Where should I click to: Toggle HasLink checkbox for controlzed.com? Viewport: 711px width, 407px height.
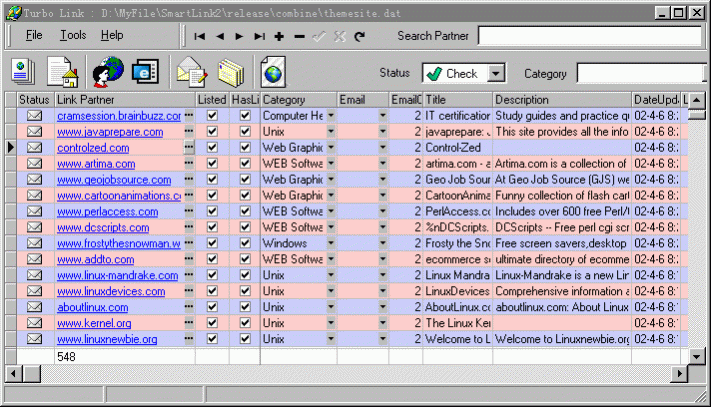(245, 148)
